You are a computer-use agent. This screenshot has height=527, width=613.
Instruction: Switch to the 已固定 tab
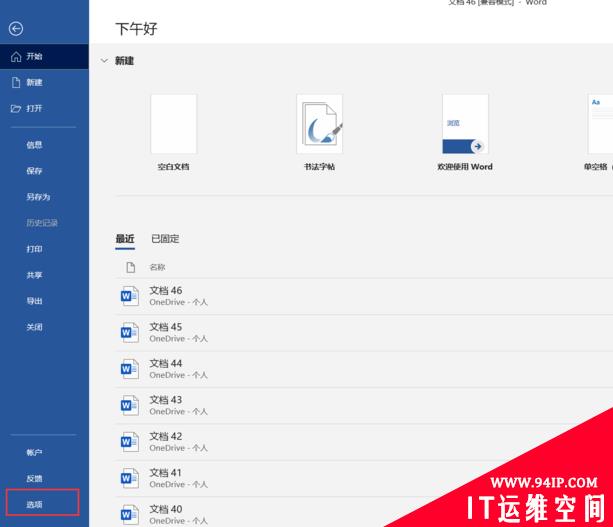tap(165, 239)
